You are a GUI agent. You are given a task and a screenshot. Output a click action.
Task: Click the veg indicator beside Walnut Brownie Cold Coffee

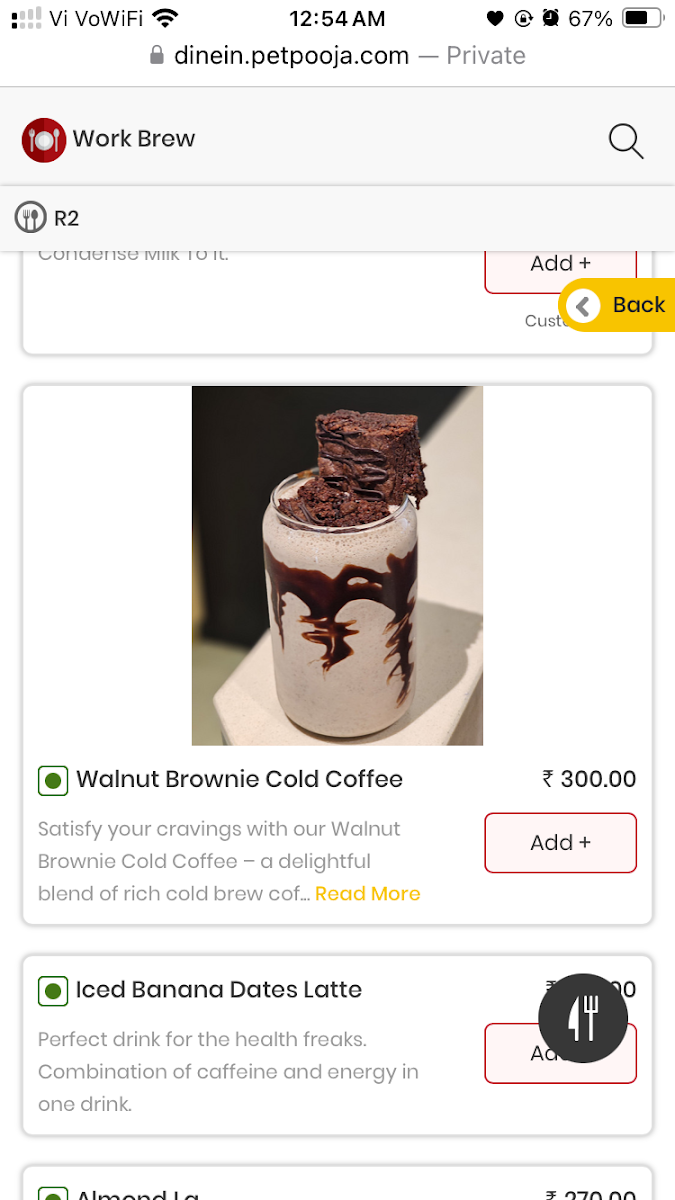coord(52,780)
